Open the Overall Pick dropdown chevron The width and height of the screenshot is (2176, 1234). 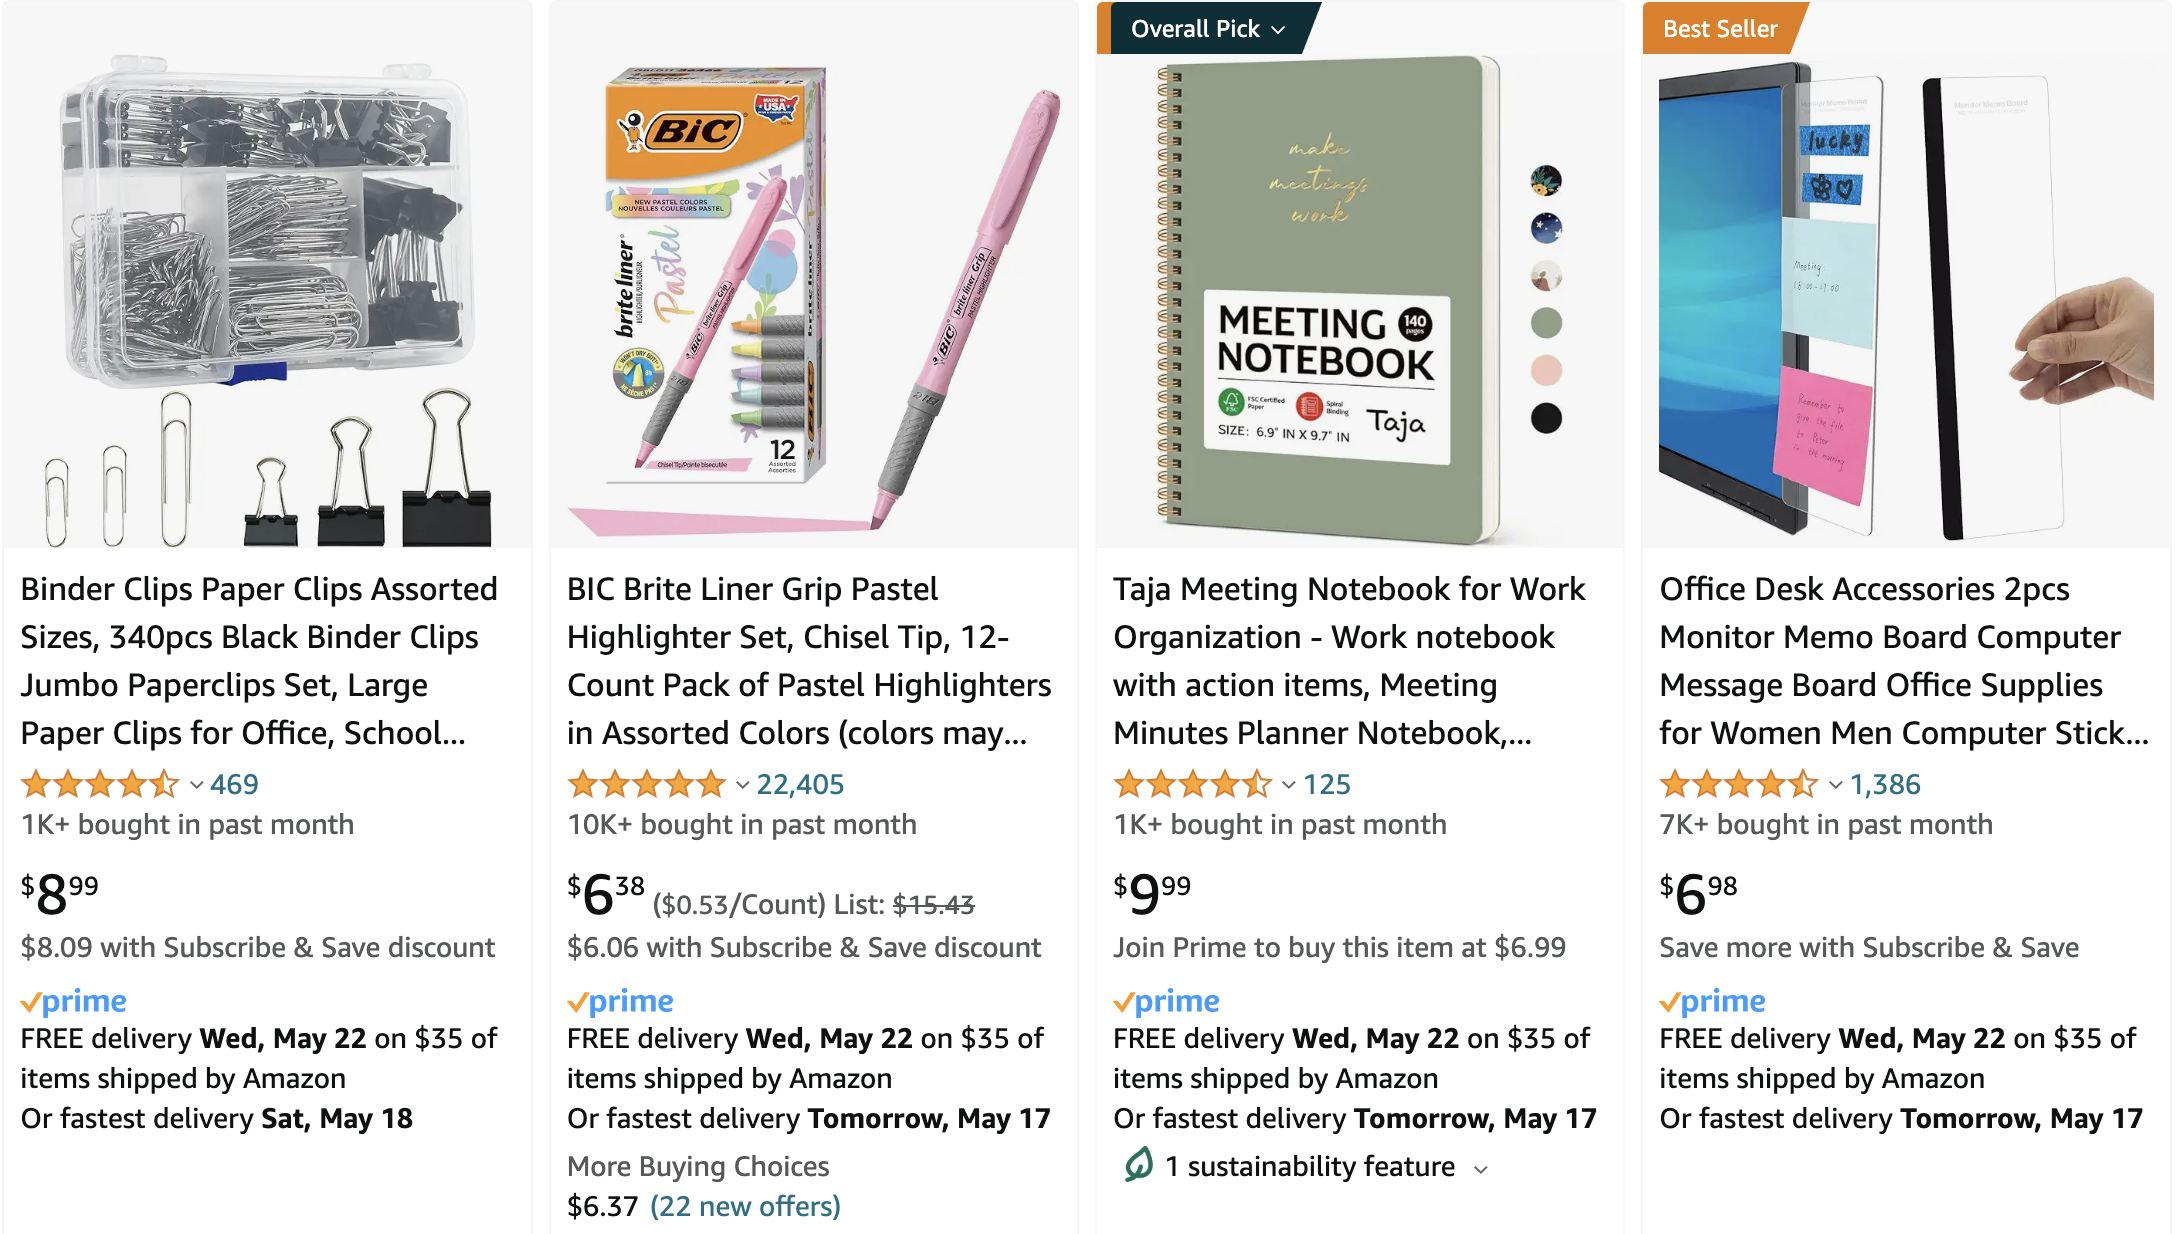(x=1277, y=28)
